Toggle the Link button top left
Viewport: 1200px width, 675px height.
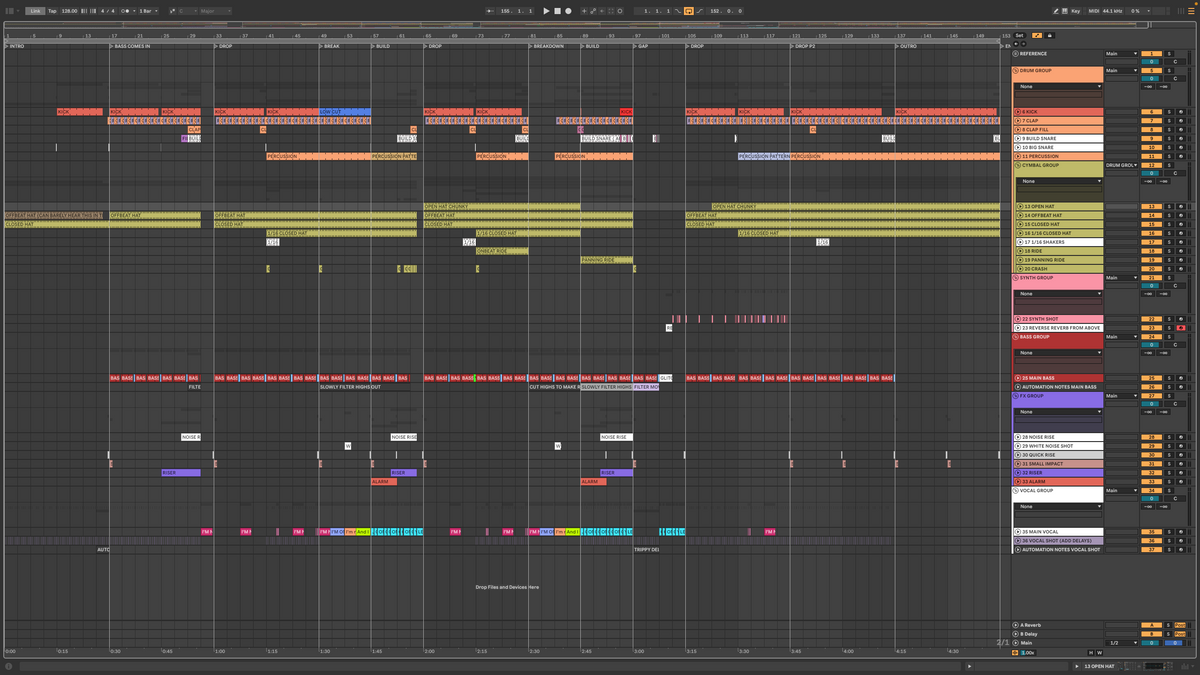(x=35, y=9)
